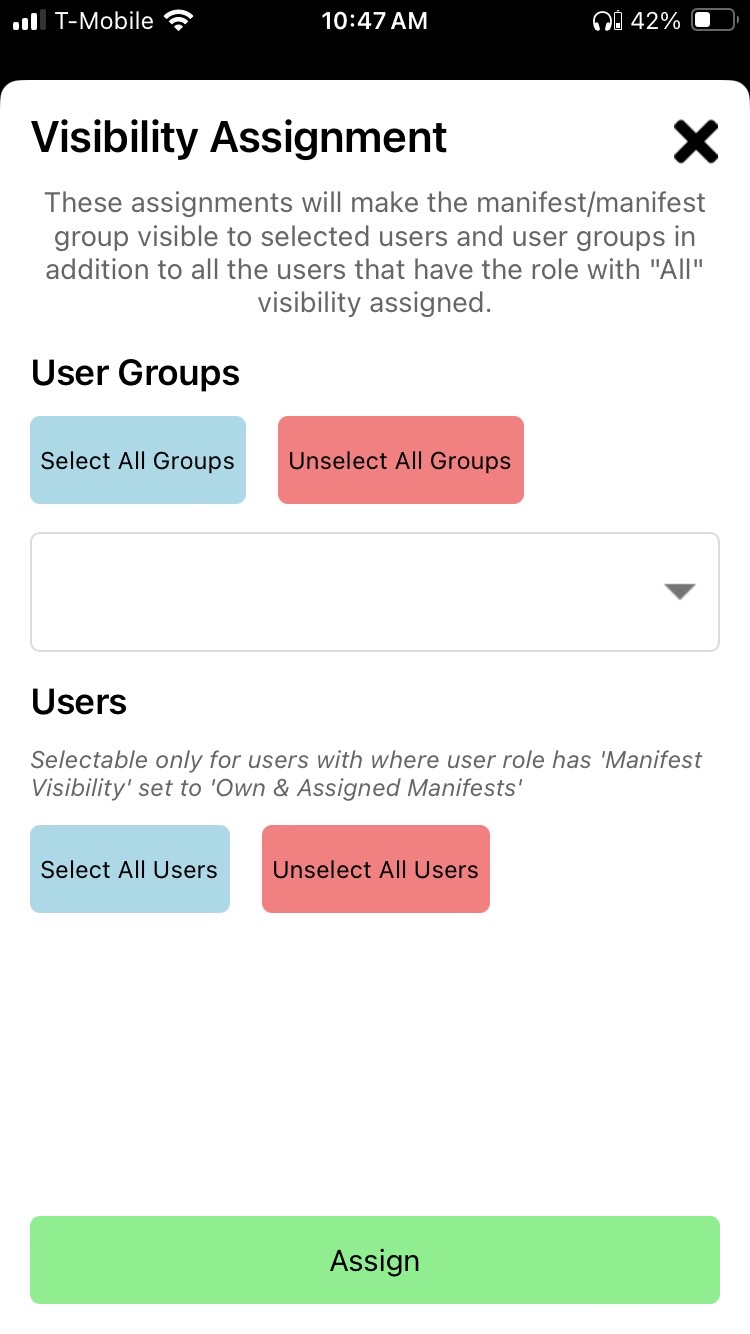Viewport: 750px width, 1334px height.
Task: Tap the Select All Groups button
Action: [x=138, y=460]
